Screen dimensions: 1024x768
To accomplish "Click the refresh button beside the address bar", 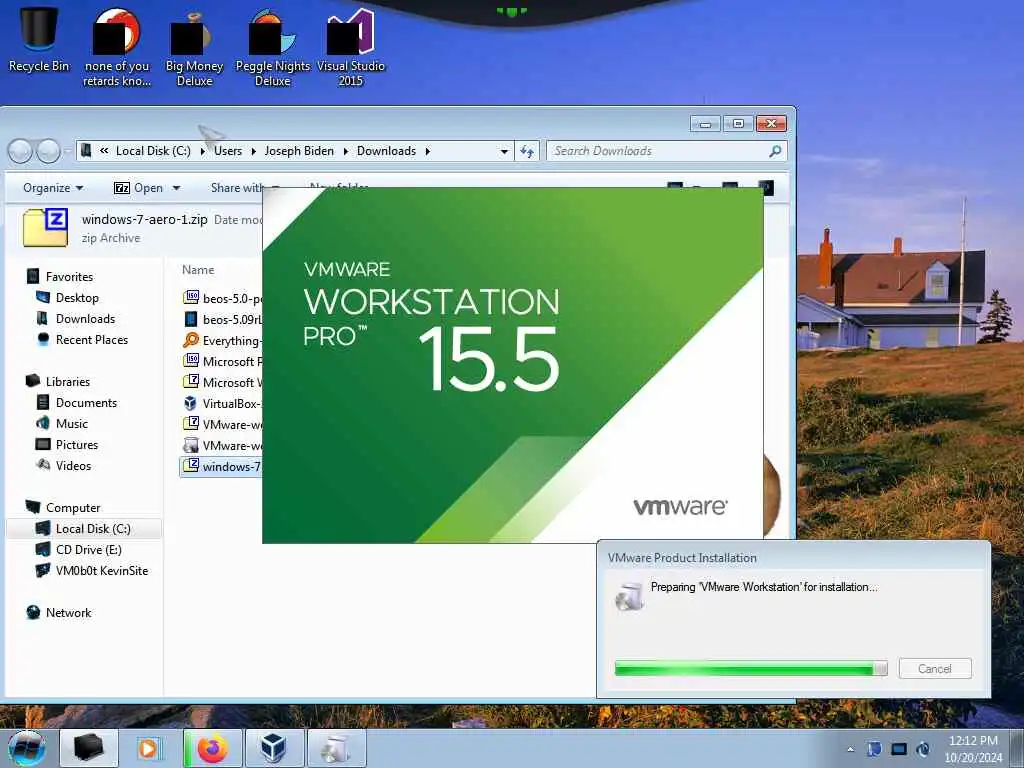I will click(527, 151).
